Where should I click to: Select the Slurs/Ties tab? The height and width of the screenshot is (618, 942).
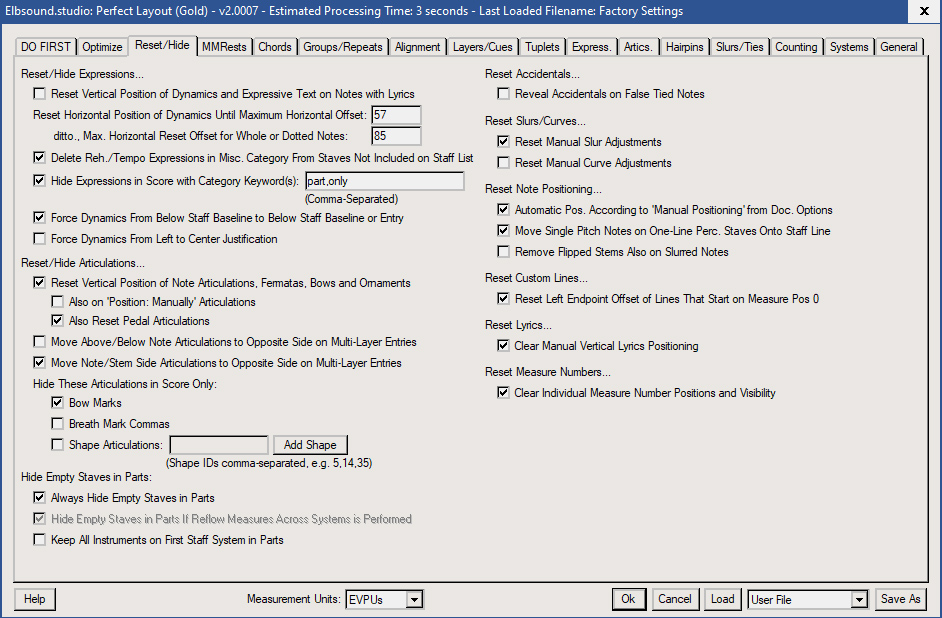tap(740, 47)
